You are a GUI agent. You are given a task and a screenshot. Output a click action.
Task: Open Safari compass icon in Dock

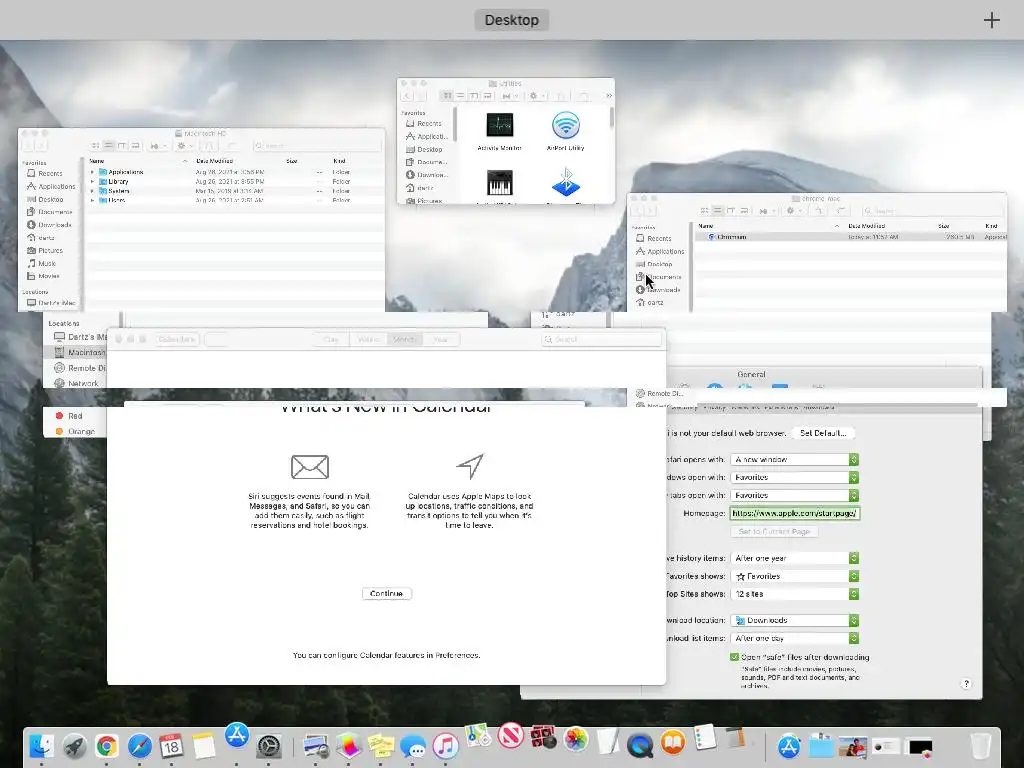139,745
